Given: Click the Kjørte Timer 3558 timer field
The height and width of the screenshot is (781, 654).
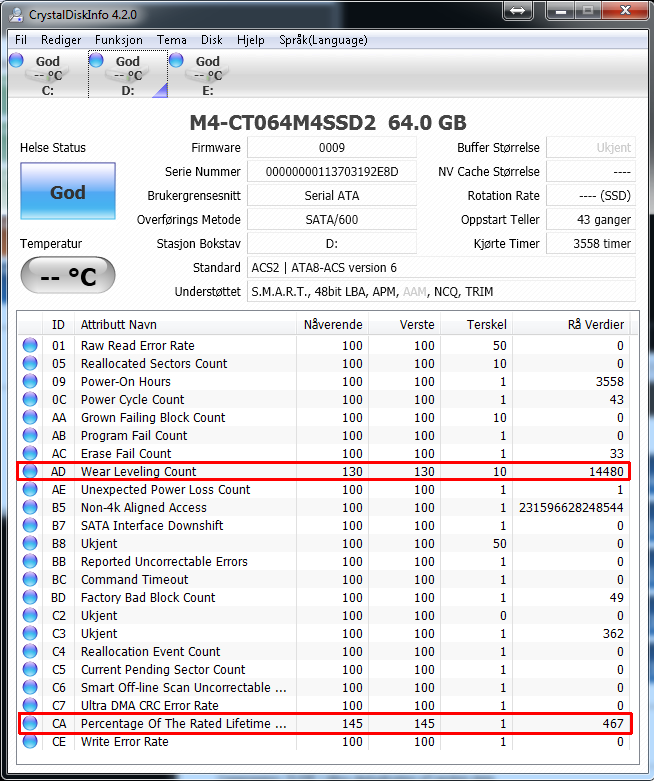Looking at the screenshot, I should 591,244.
